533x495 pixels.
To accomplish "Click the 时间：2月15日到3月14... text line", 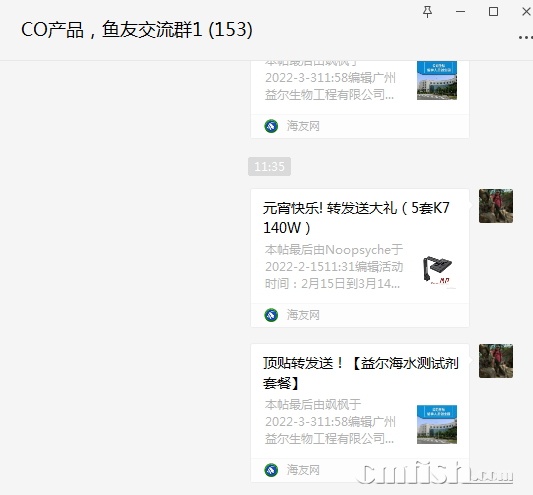I will pos(332,284).
